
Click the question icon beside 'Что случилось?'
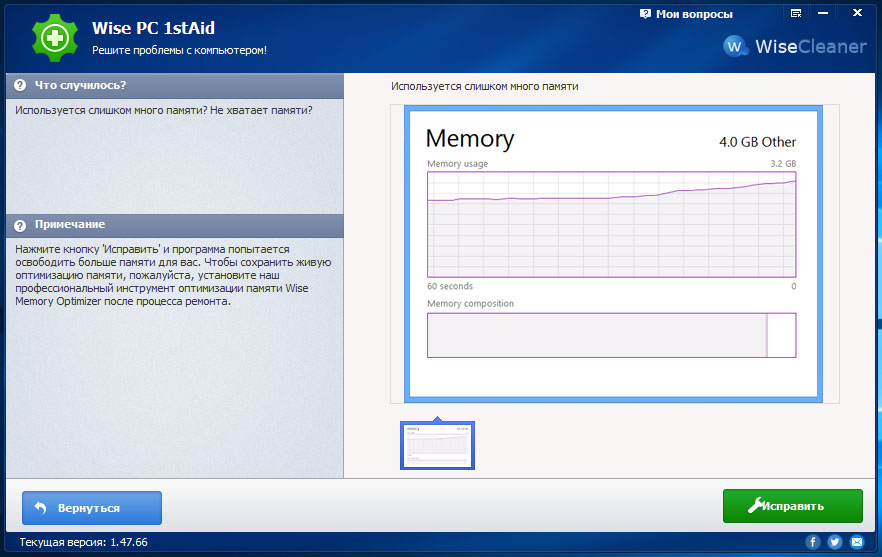click(20, 85)
